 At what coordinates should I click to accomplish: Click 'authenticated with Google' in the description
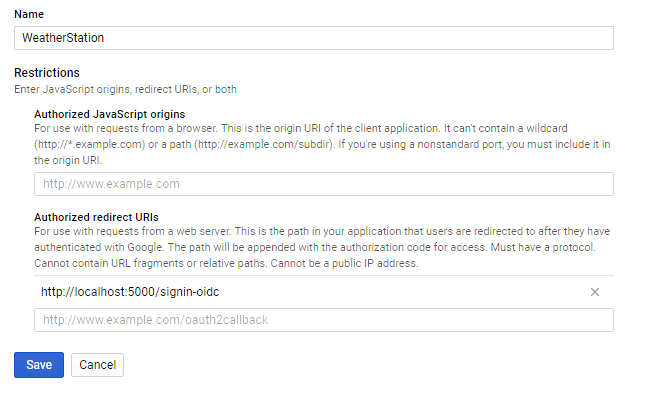pyautogui.click(x=99, y=247)
